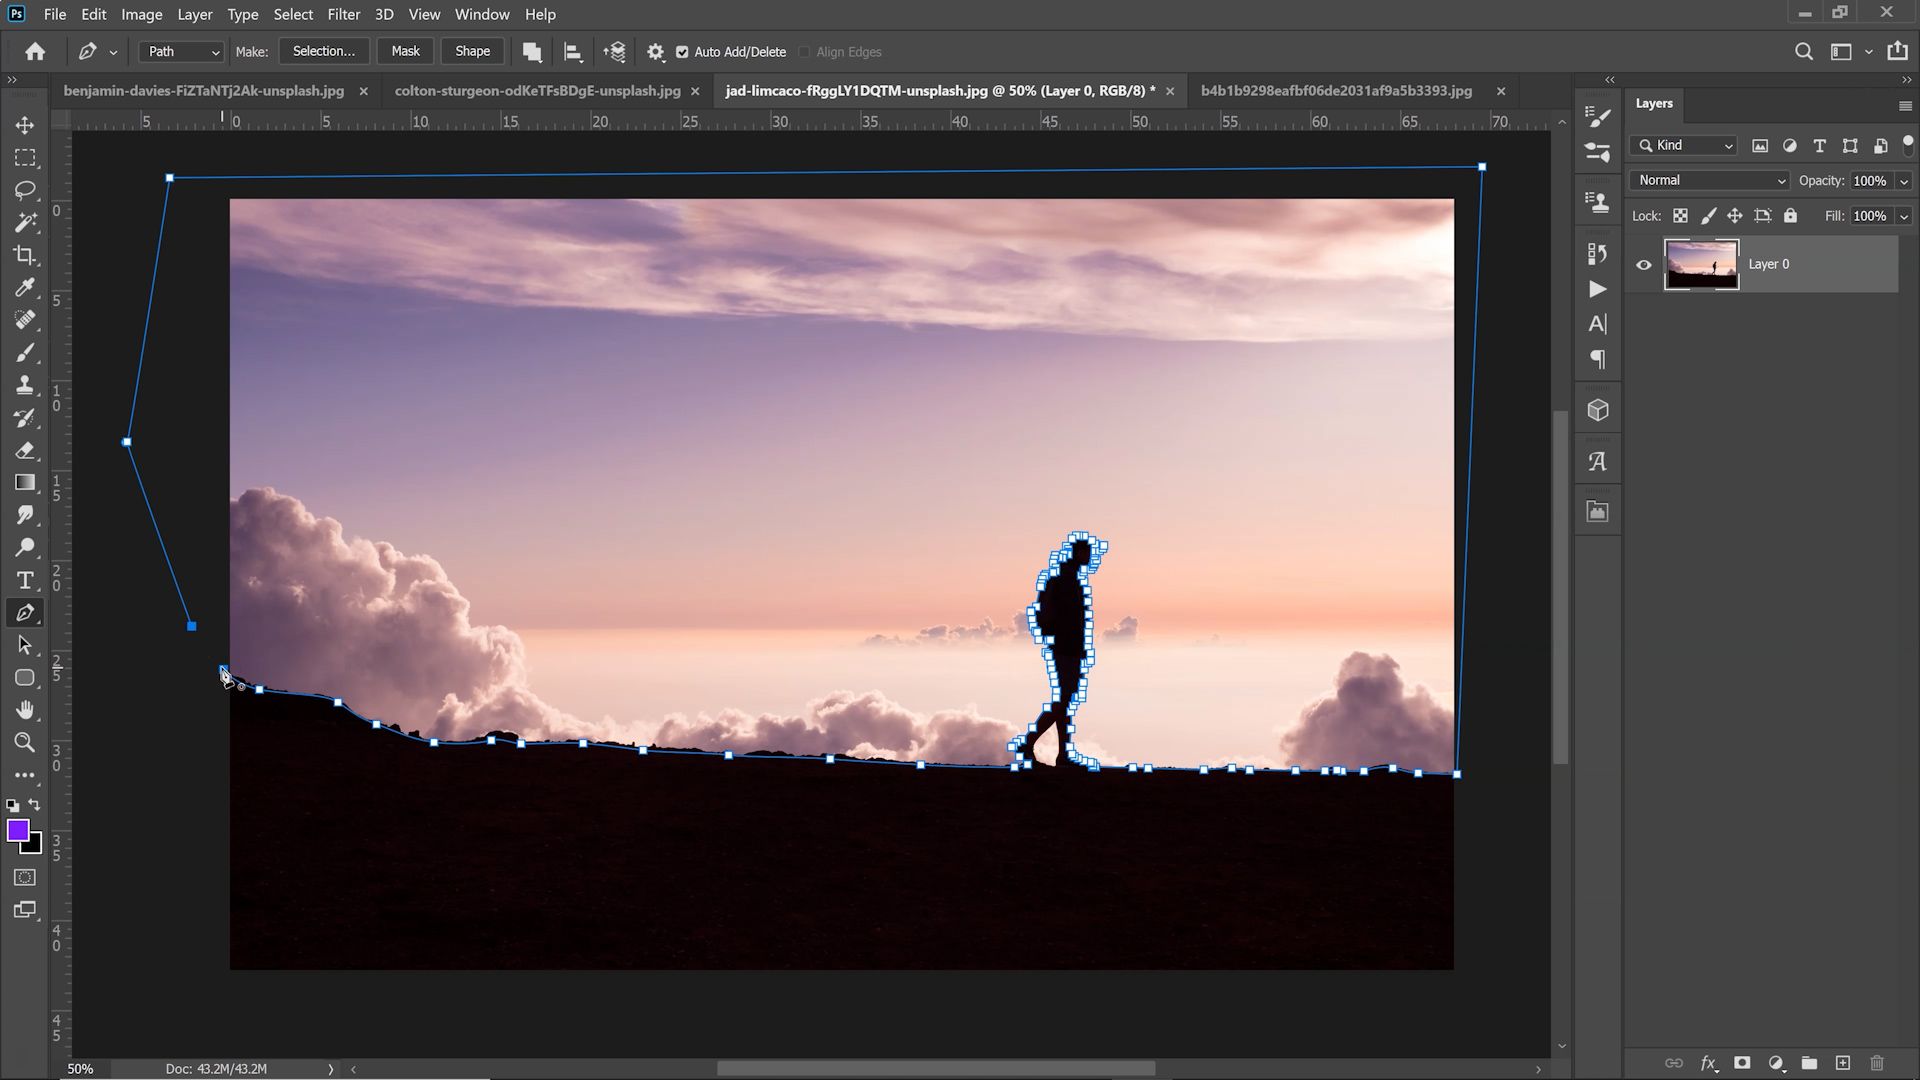The height and width of the screenshot is (1080, 1920).
Task: Hide Layer 0 with the eye icon
Action: [1644, 265]
